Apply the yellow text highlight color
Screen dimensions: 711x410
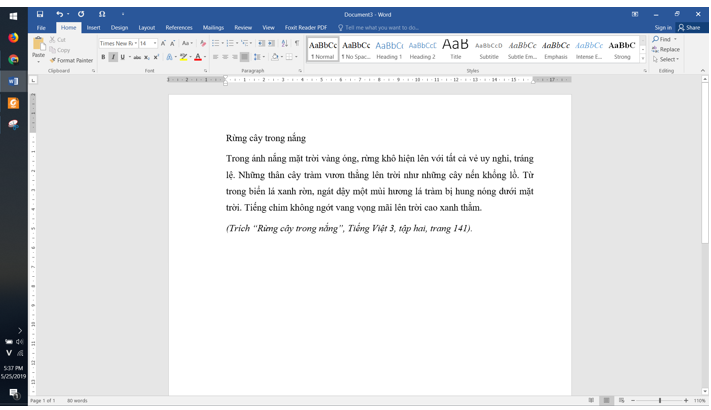pos(183,57)
